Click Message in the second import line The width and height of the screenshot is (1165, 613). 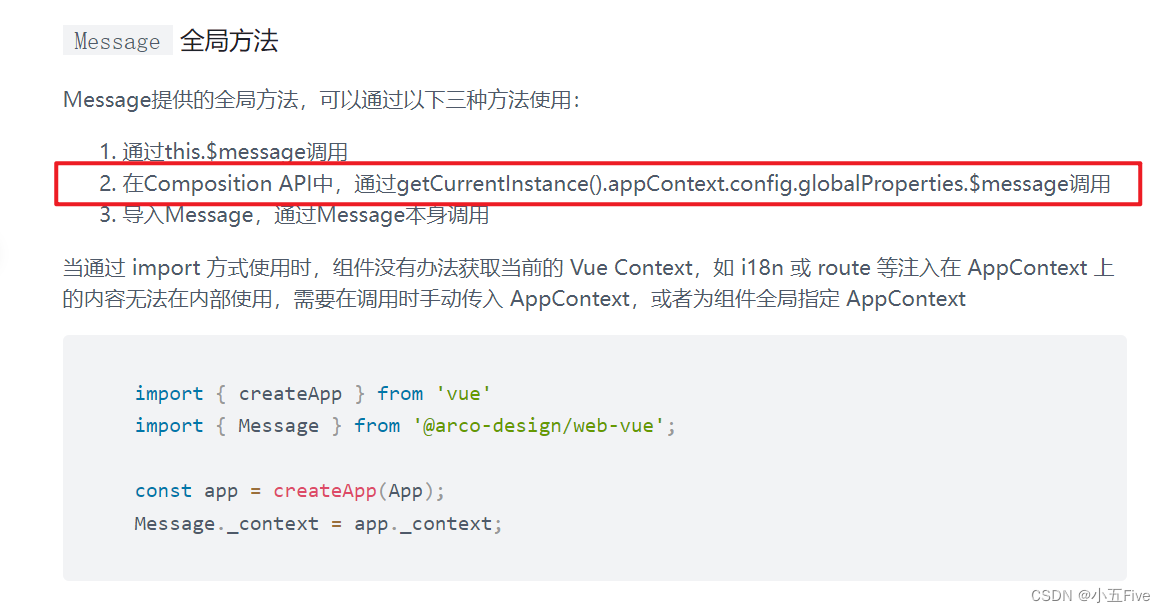[278, 426]
